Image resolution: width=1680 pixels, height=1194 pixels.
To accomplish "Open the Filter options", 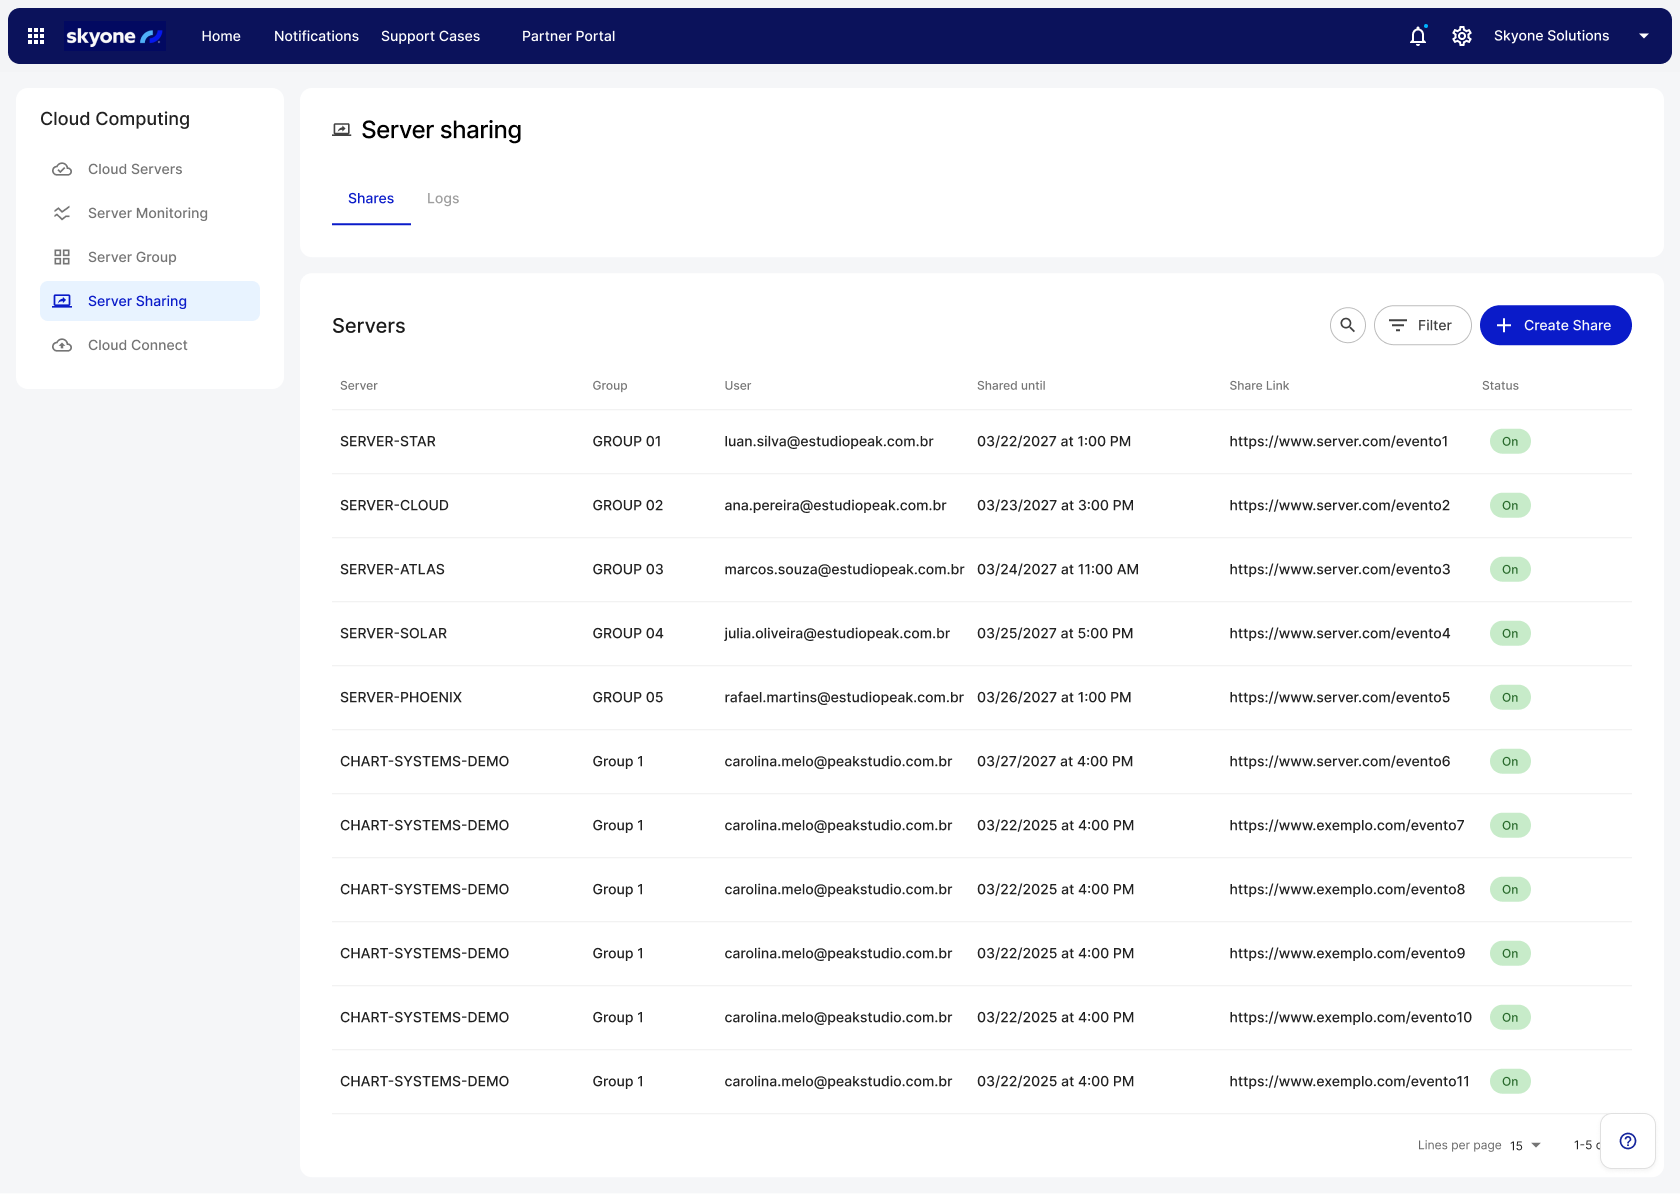I will tap(1421, 325).
